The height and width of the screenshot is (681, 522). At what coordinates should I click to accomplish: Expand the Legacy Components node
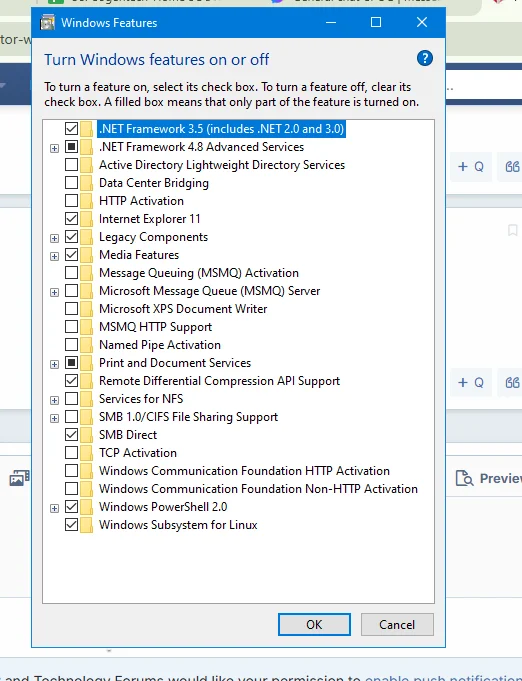(x=54, y=238)
